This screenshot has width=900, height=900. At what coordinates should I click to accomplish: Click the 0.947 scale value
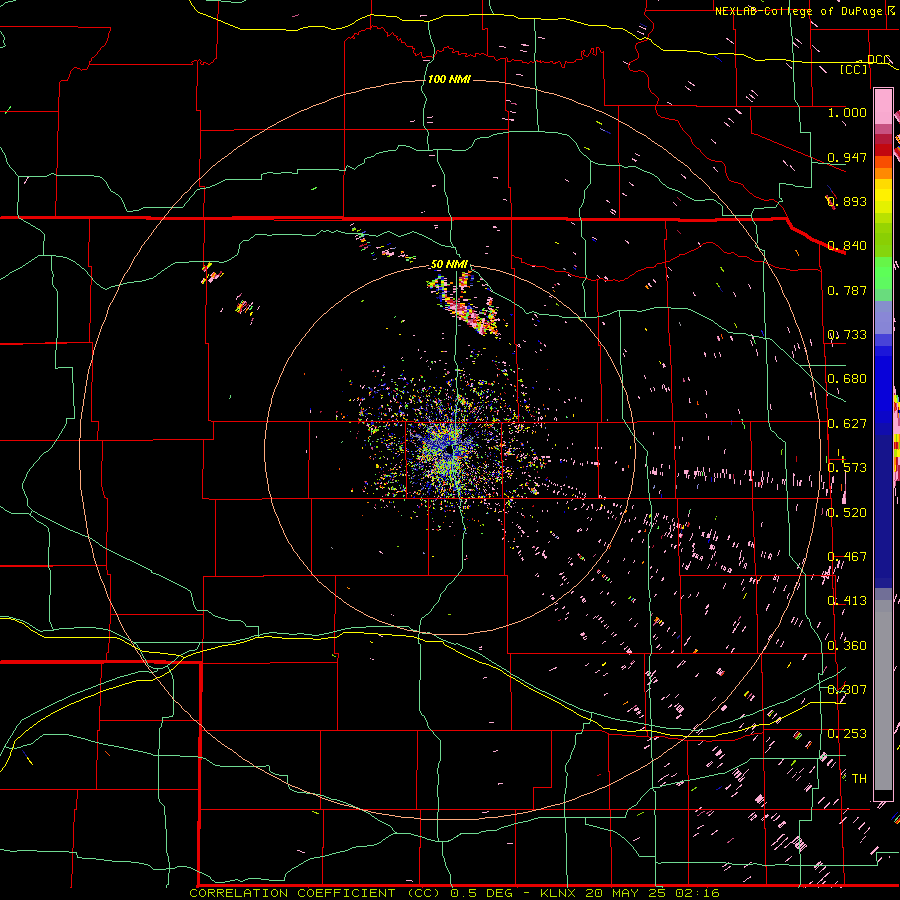(847, 157)
